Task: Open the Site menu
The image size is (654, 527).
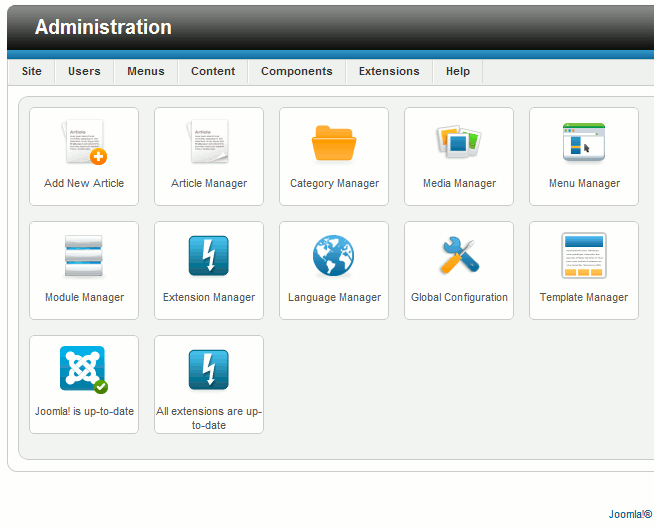Action: [x=32, y=71]
